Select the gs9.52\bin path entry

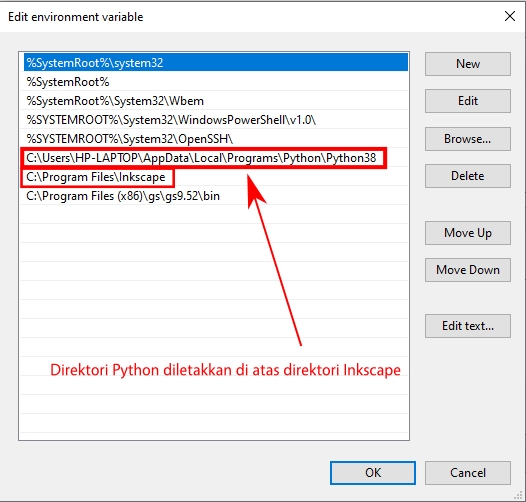click(x=216, y=196)
